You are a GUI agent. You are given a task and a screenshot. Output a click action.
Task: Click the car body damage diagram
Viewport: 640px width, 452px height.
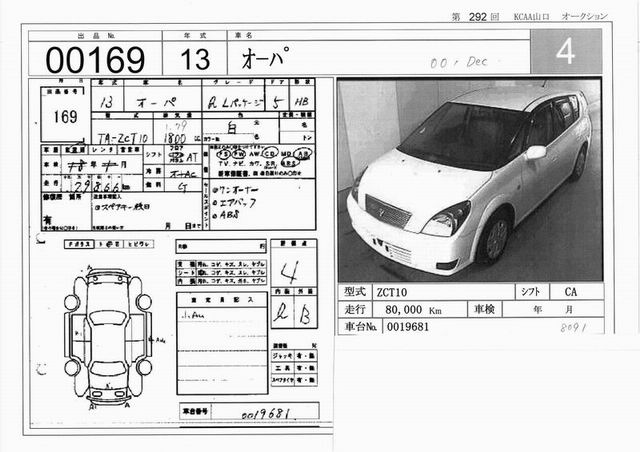coord(108,337)
